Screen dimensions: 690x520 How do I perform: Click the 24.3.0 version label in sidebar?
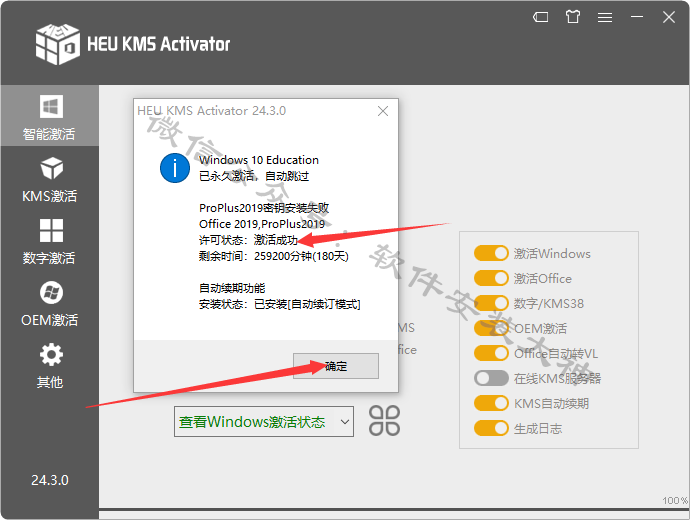[x=50, y=480]
